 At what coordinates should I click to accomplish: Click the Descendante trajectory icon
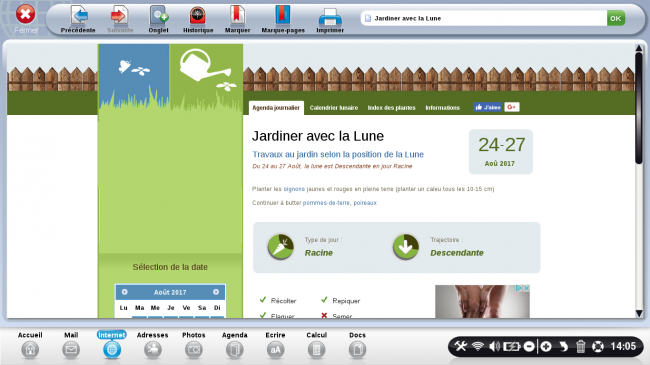(405, 247)
